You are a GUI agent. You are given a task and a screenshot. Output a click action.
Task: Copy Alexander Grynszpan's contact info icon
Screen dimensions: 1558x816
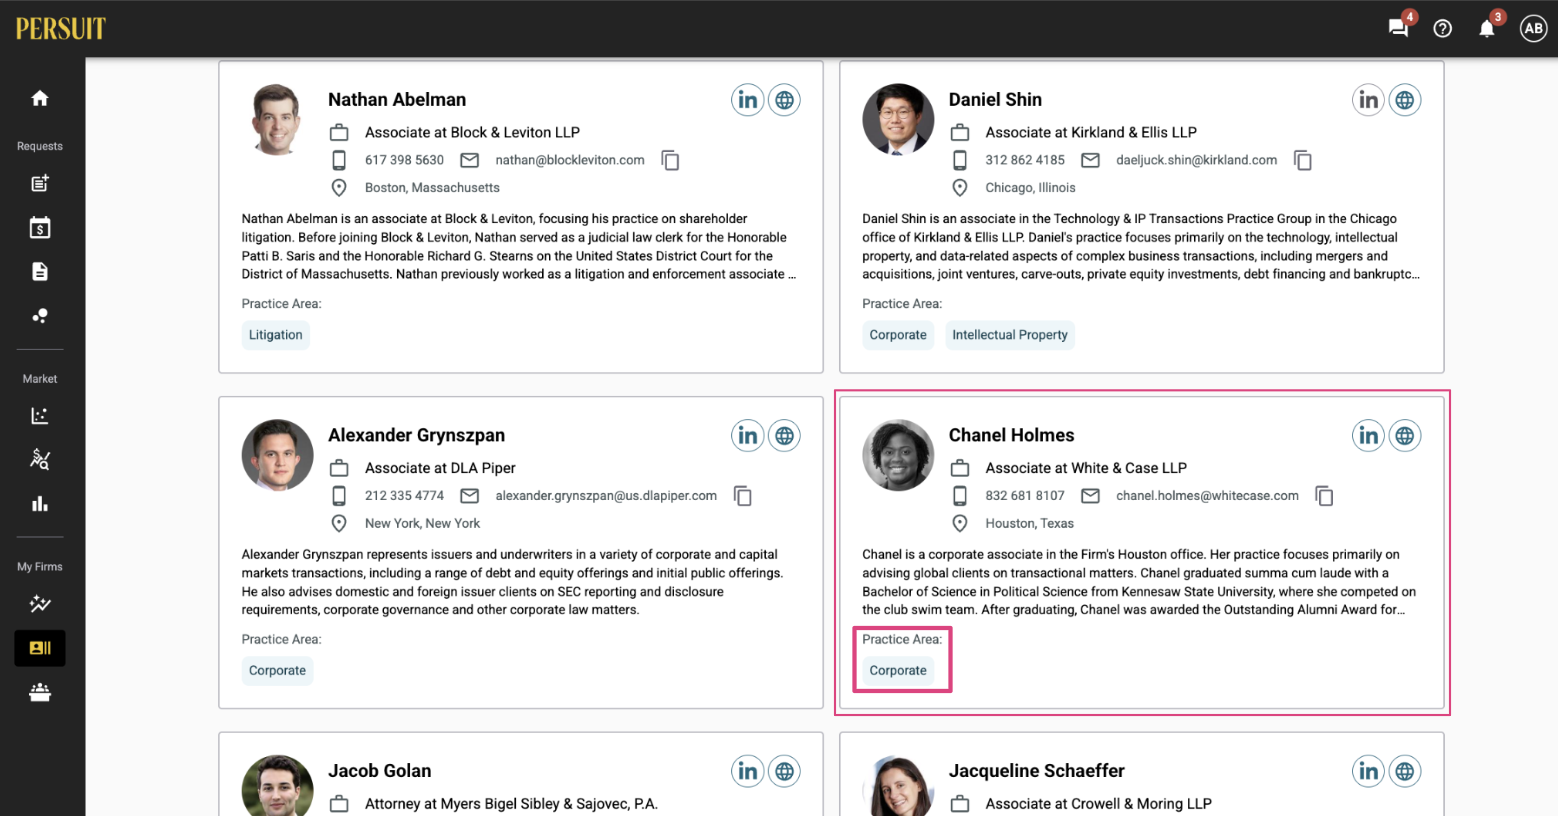point(743,496)
